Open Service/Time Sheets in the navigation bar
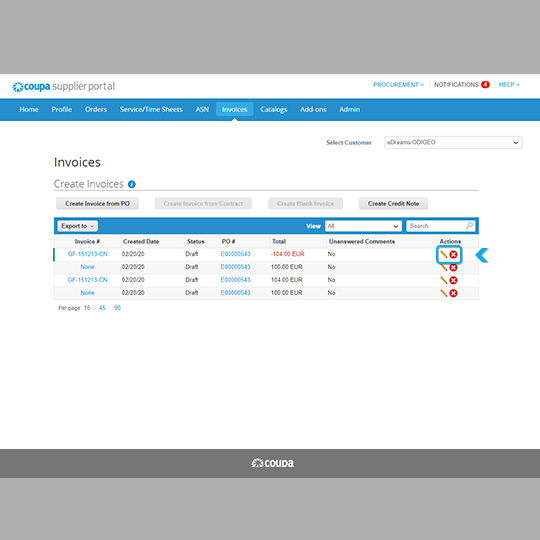Viewport: 540px width, 540px height. coord(151,110)
